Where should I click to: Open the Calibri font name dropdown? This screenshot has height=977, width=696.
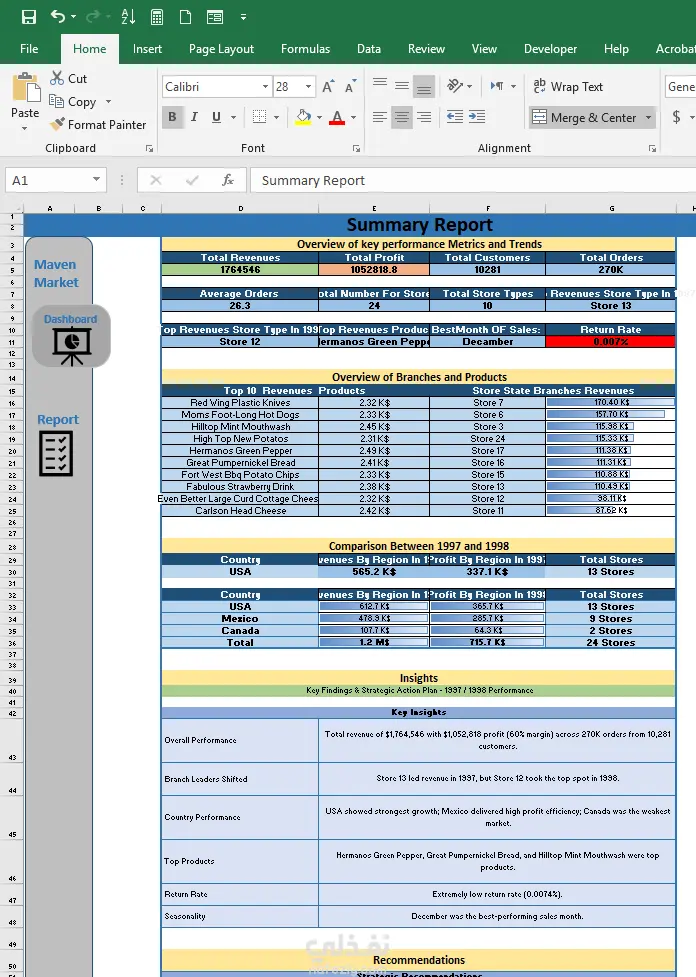coord(265,87)
